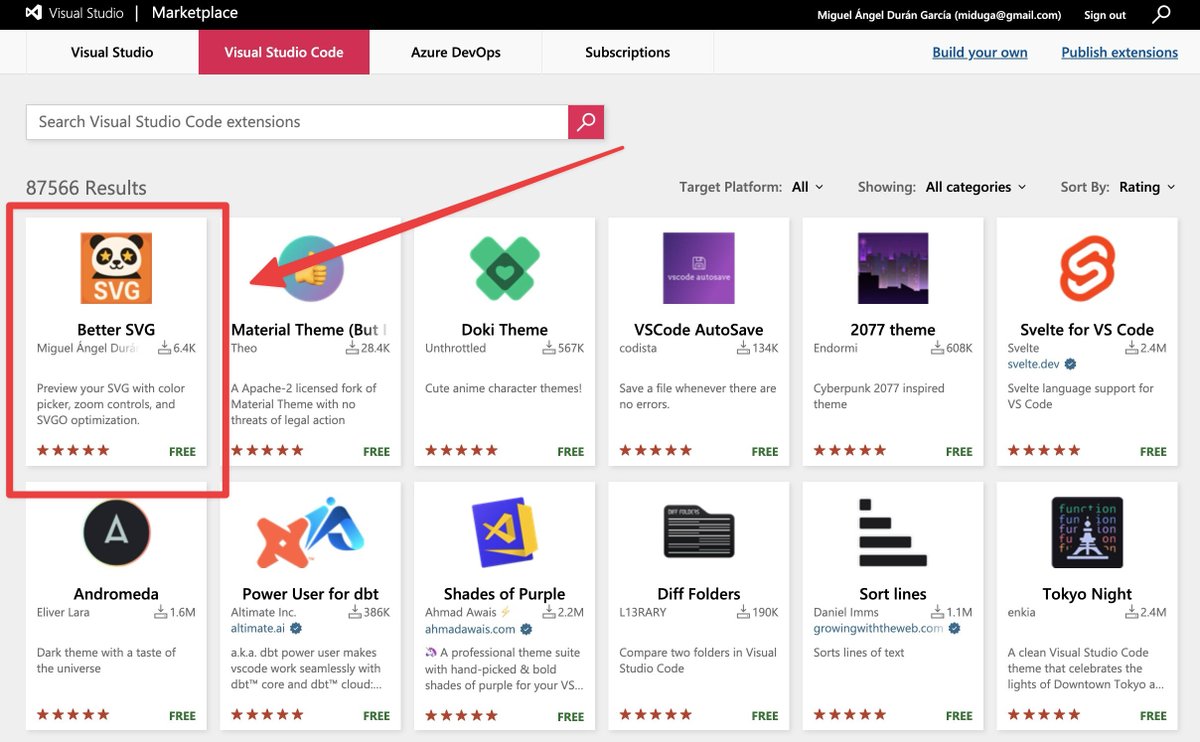Click the Tokyo Night title
1200x742 pixels.
[x=1087, y=593]
